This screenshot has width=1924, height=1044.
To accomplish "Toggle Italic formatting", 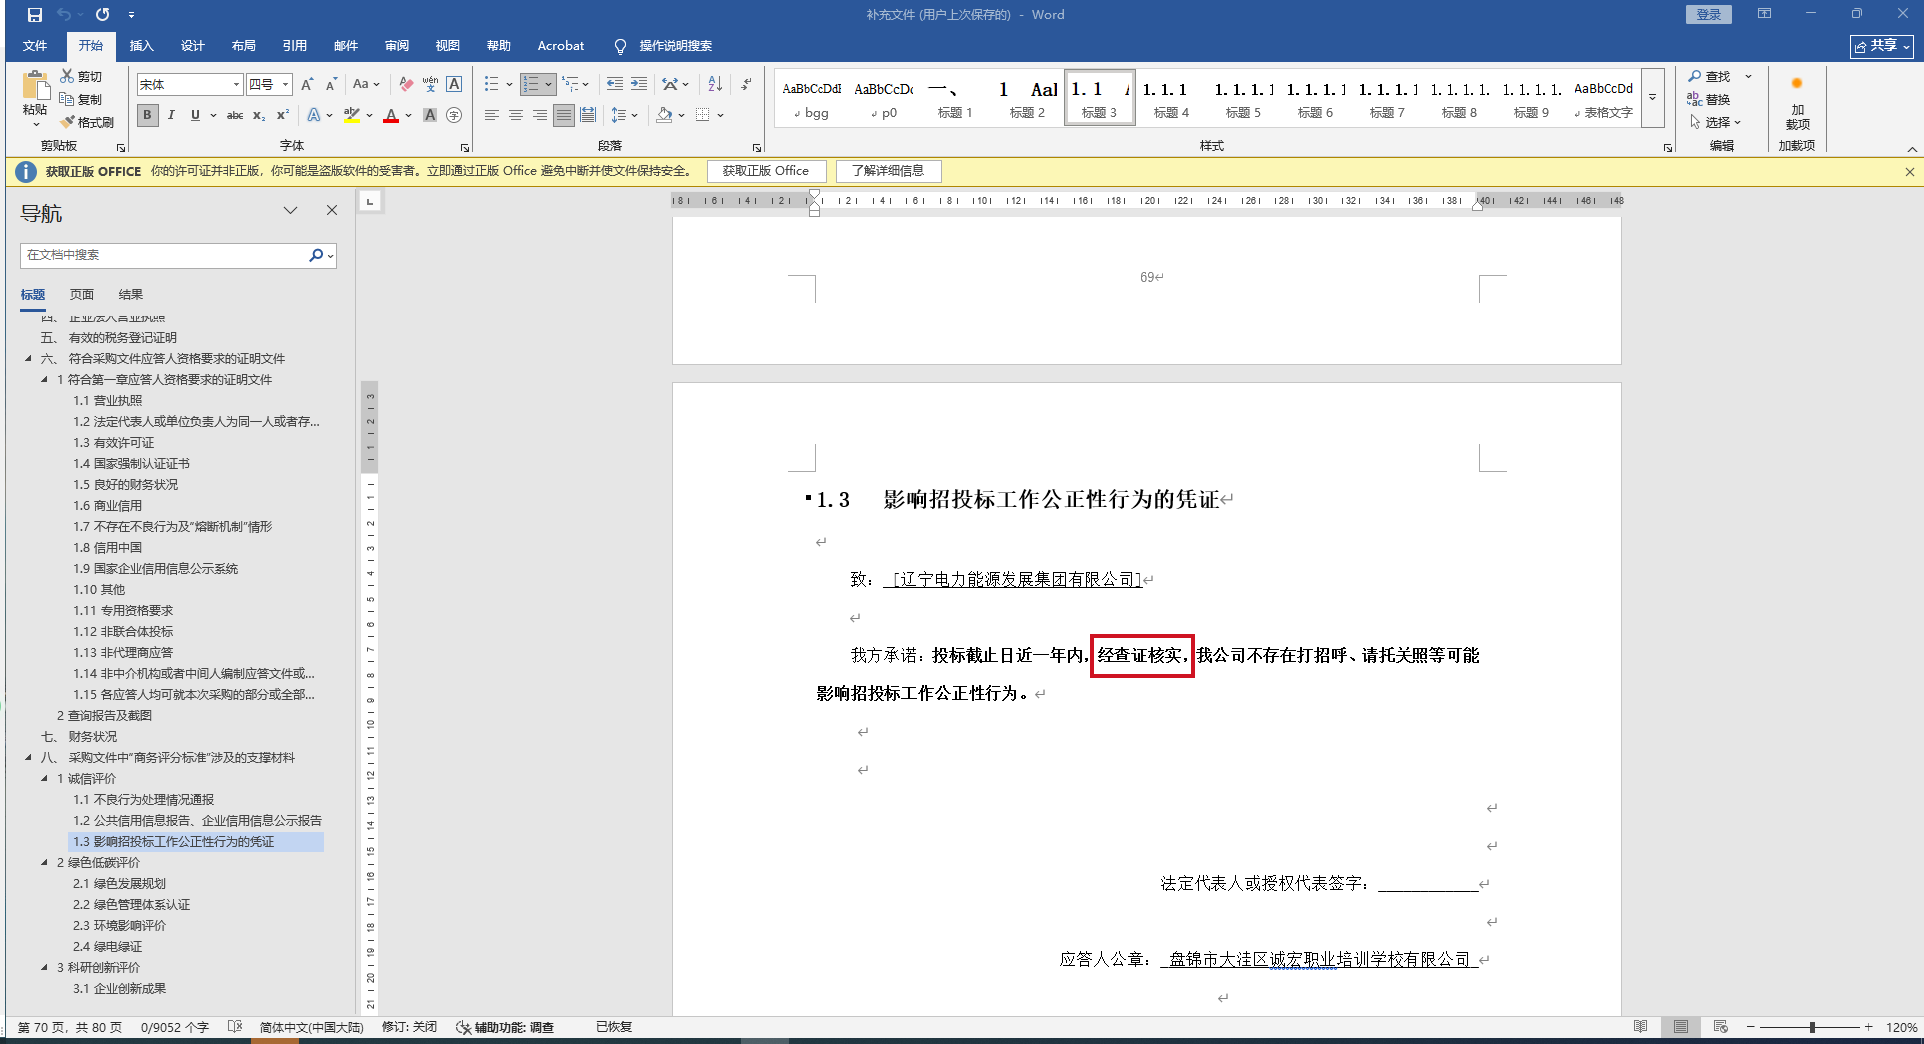I will tap(171, 115).
